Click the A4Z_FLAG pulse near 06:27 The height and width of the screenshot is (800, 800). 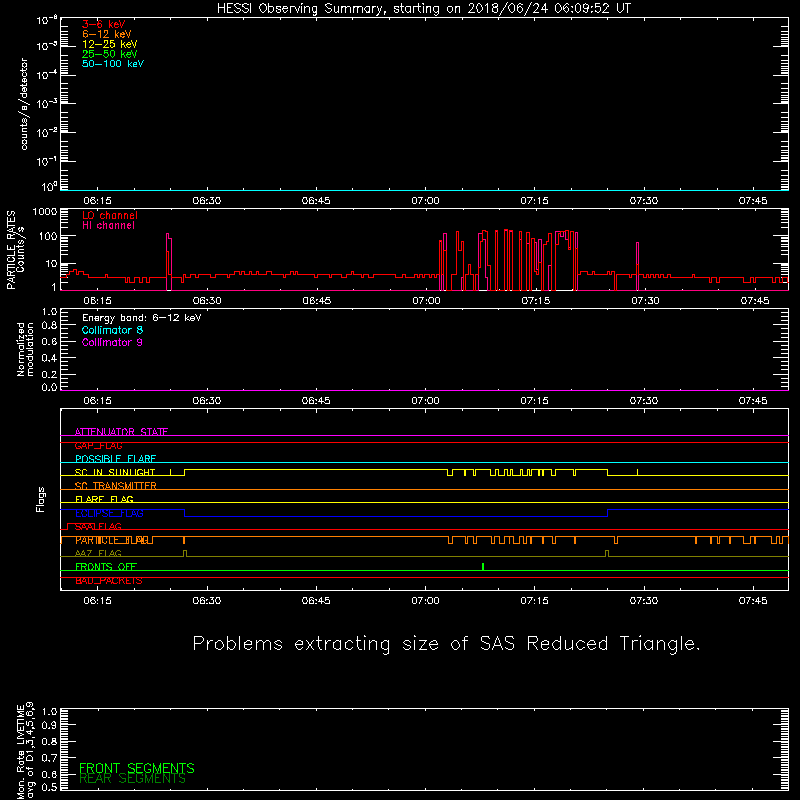tap(185, 553)
